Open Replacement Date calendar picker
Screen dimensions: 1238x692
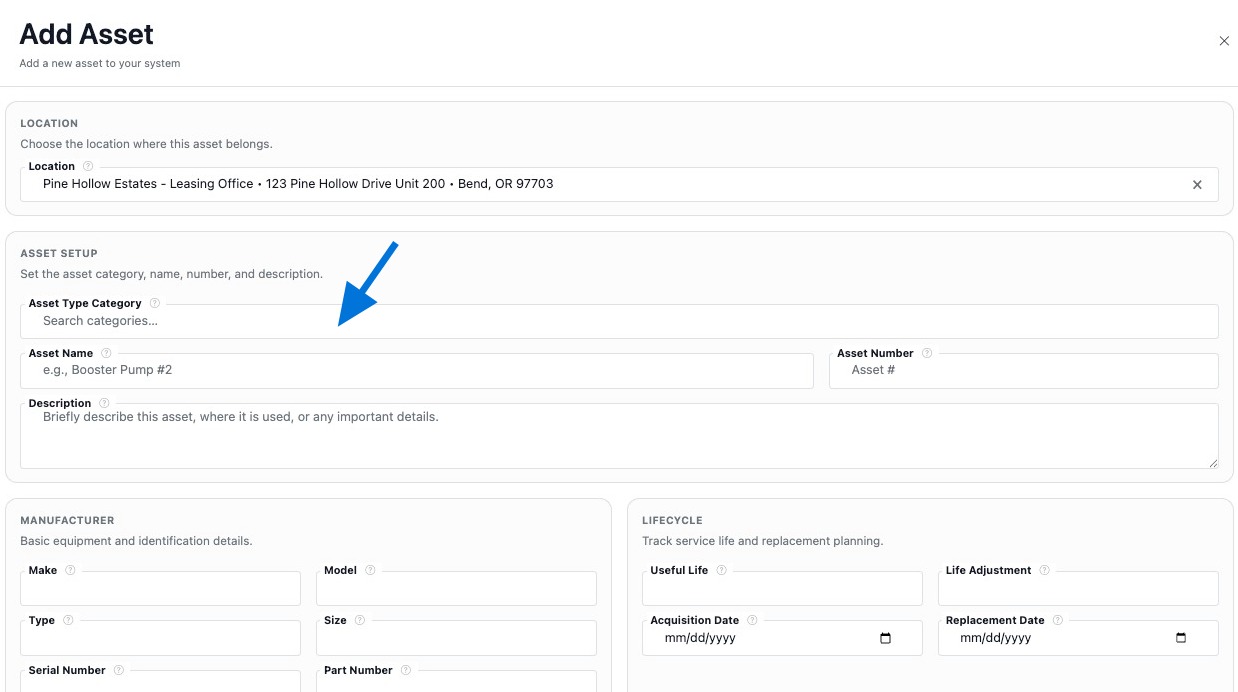(x=1181, y=638)
